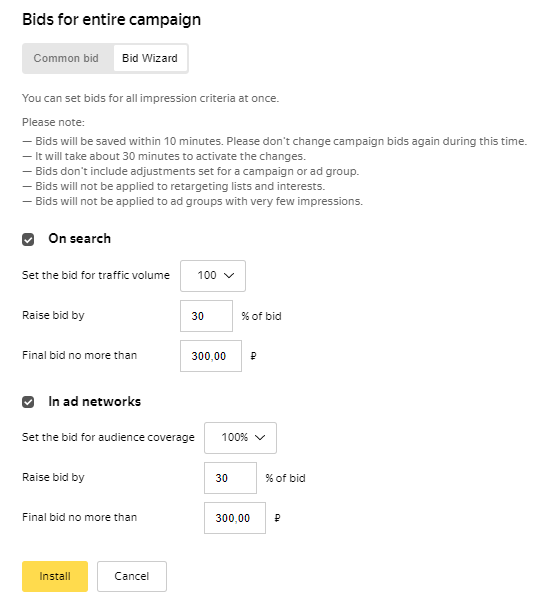
Task: Select the Bid Wizard tab
Action: point(150,58)
